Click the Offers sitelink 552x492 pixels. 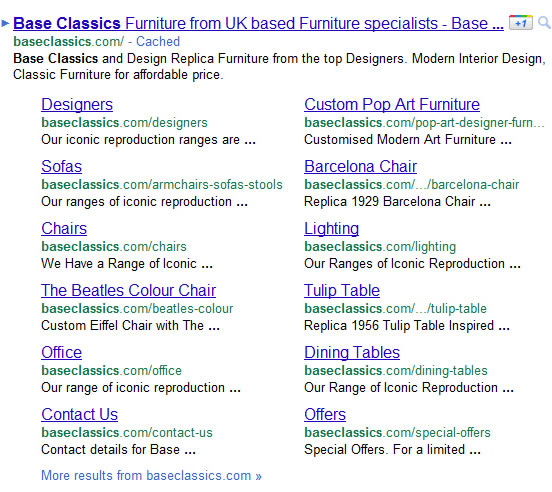click(x=325, y=414)
